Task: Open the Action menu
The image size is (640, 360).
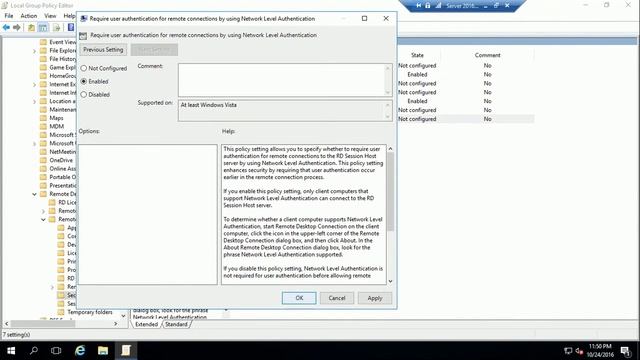Action: 29,16
